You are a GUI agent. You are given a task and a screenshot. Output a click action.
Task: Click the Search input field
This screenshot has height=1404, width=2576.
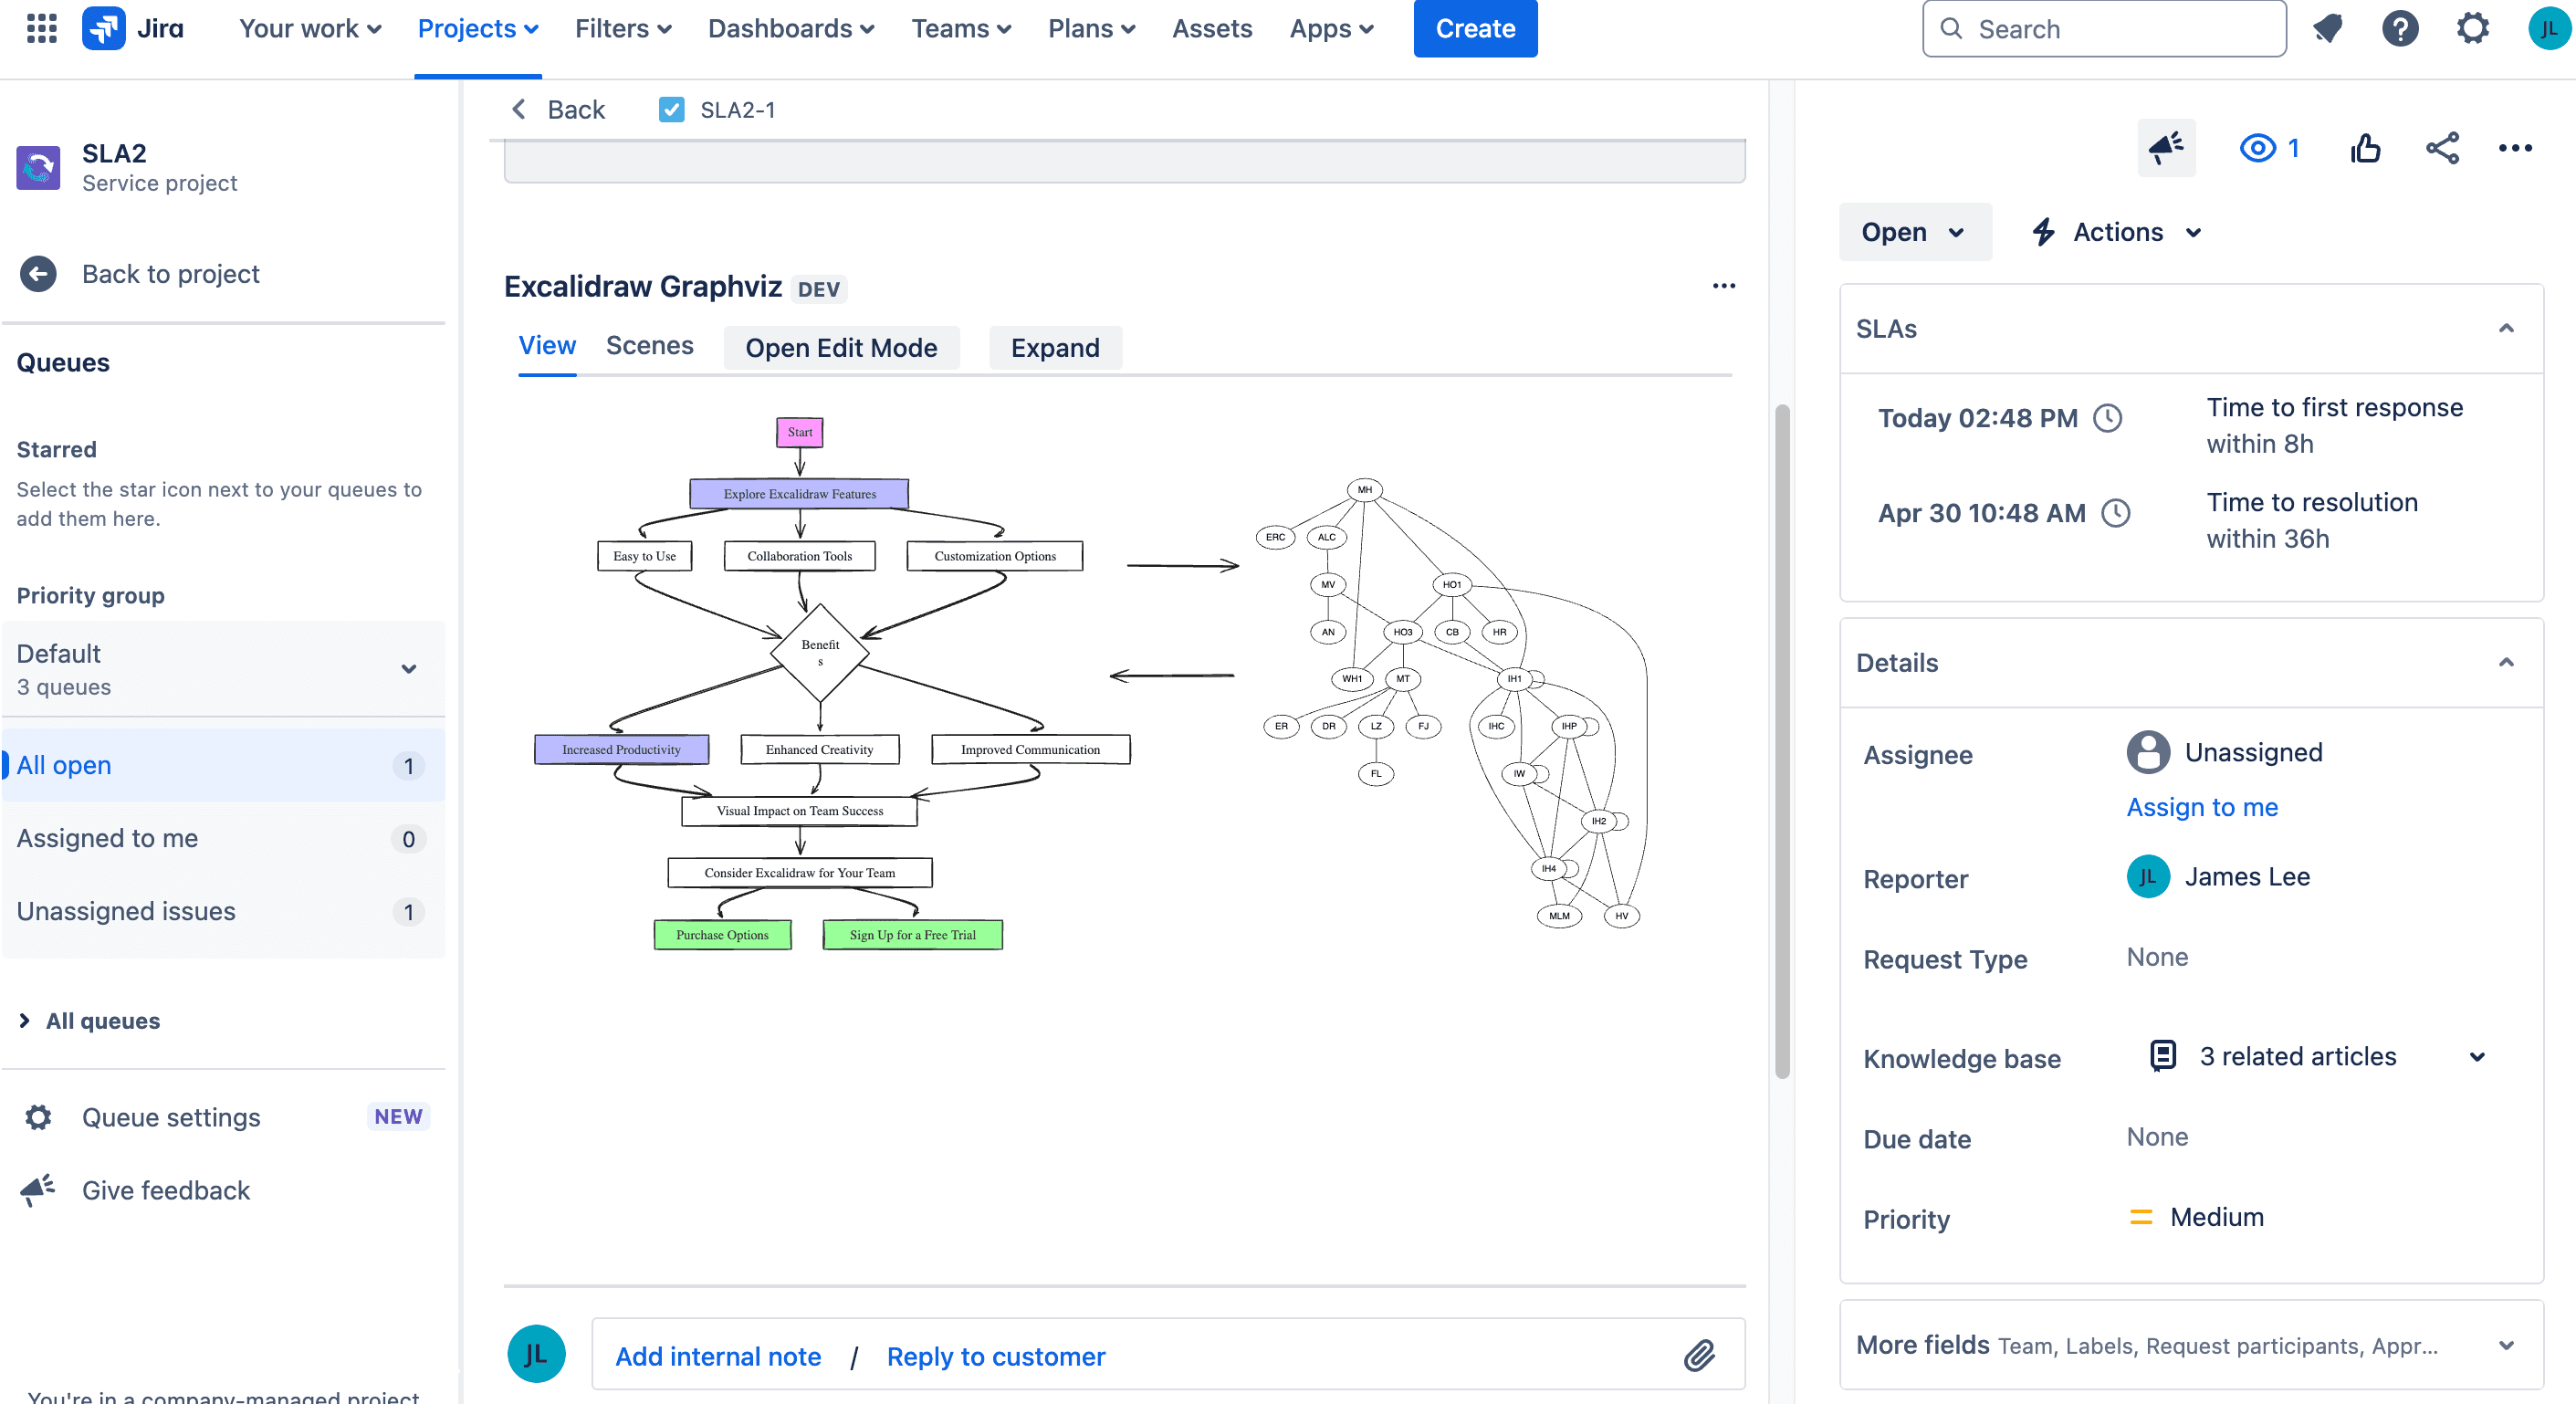coord(2103,28)
